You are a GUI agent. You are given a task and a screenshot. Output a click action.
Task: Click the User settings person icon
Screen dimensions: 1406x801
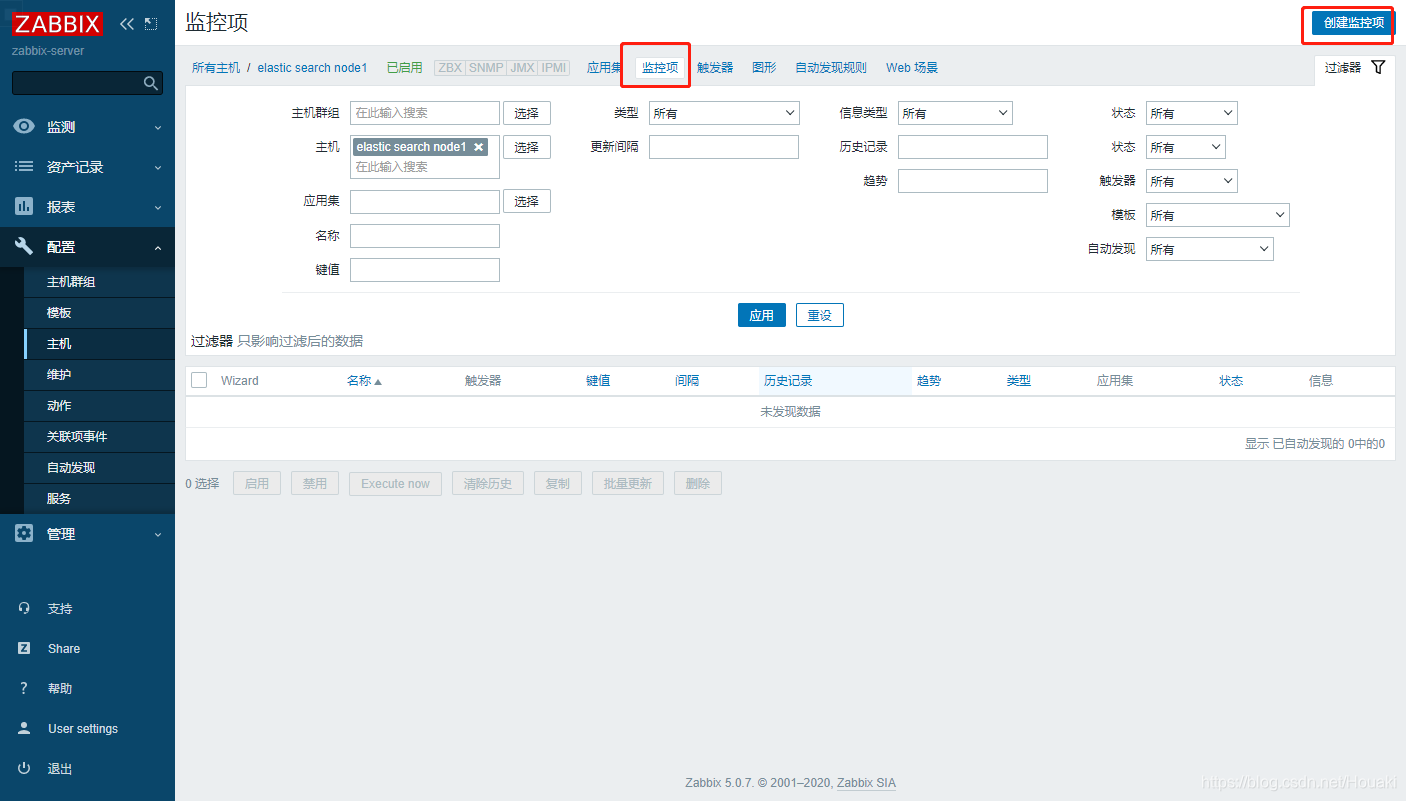(x=24, y=728)
